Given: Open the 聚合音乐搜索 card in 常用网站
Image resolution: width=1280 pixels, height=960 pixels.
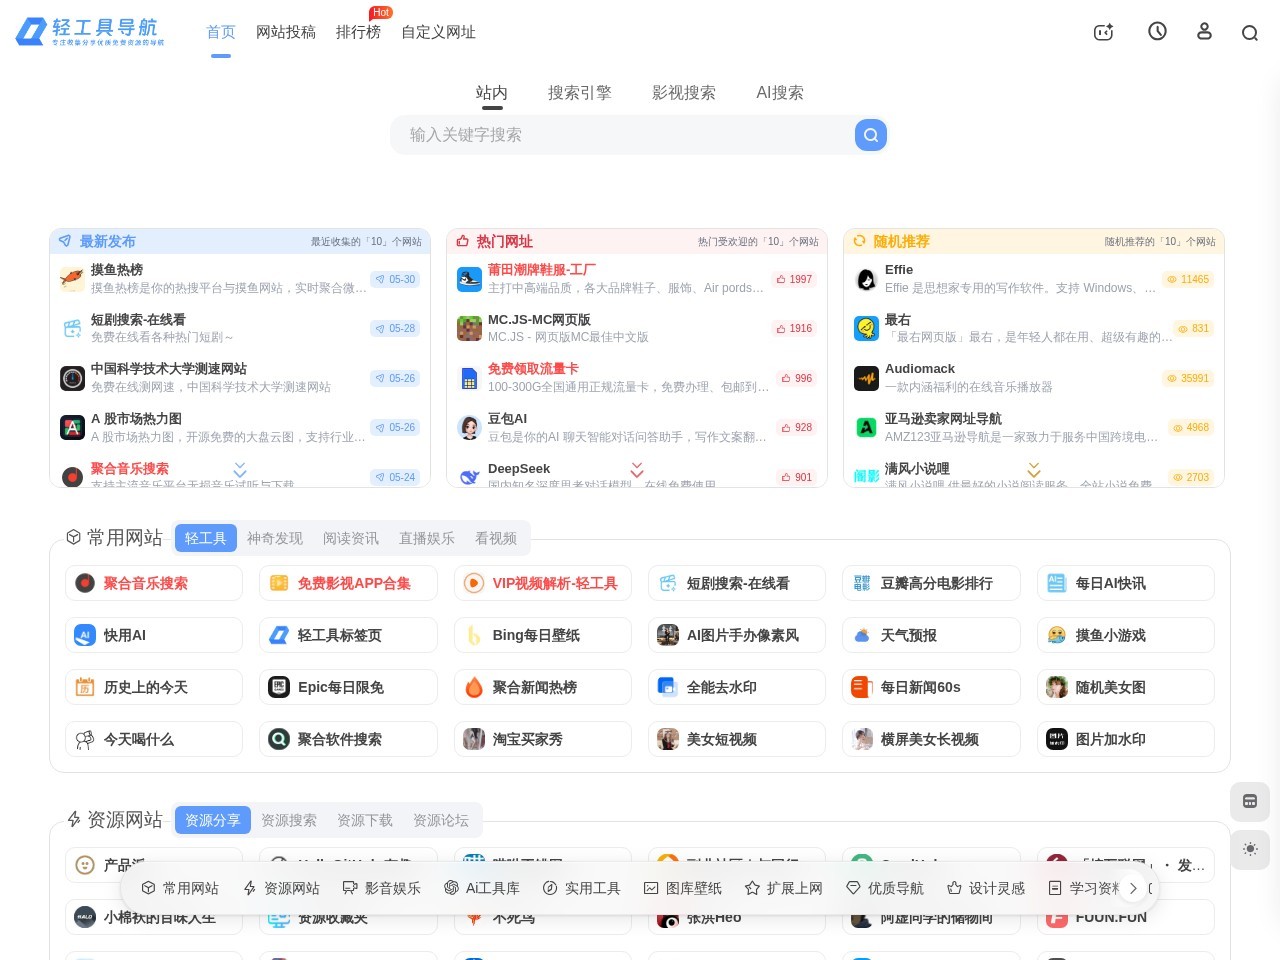Looking at the screenshot, I should [154, 583].
